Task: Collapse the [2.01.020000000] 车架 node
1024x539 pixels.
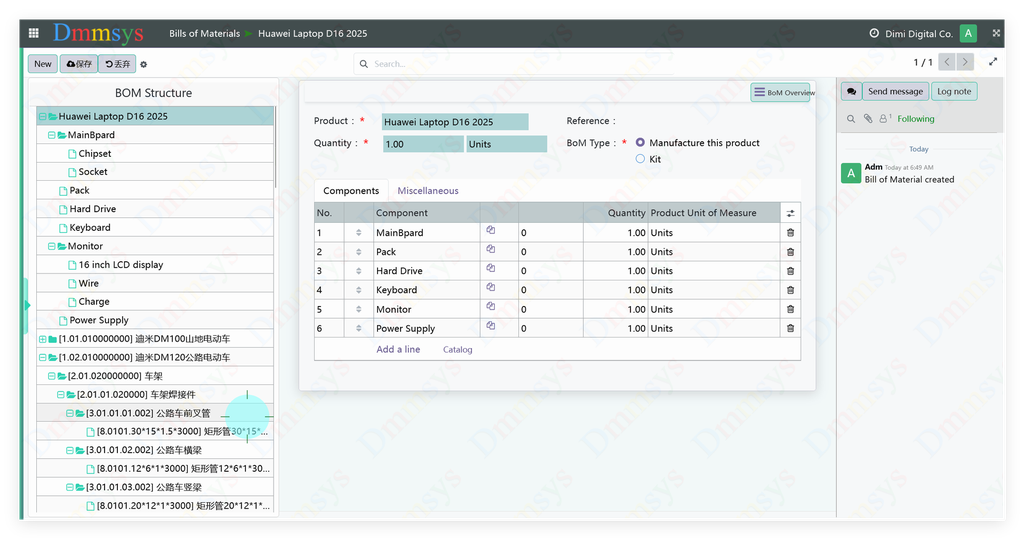Action: pyautogui.click(x=52, y=376)
